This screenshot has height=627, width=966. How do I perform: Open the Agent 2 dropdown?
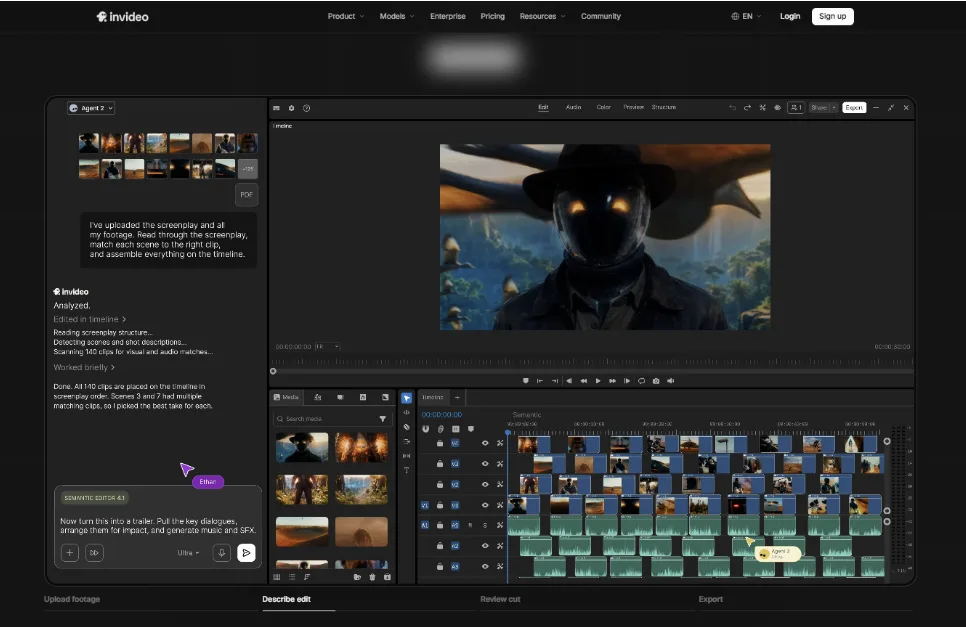(x=91, y=108)
